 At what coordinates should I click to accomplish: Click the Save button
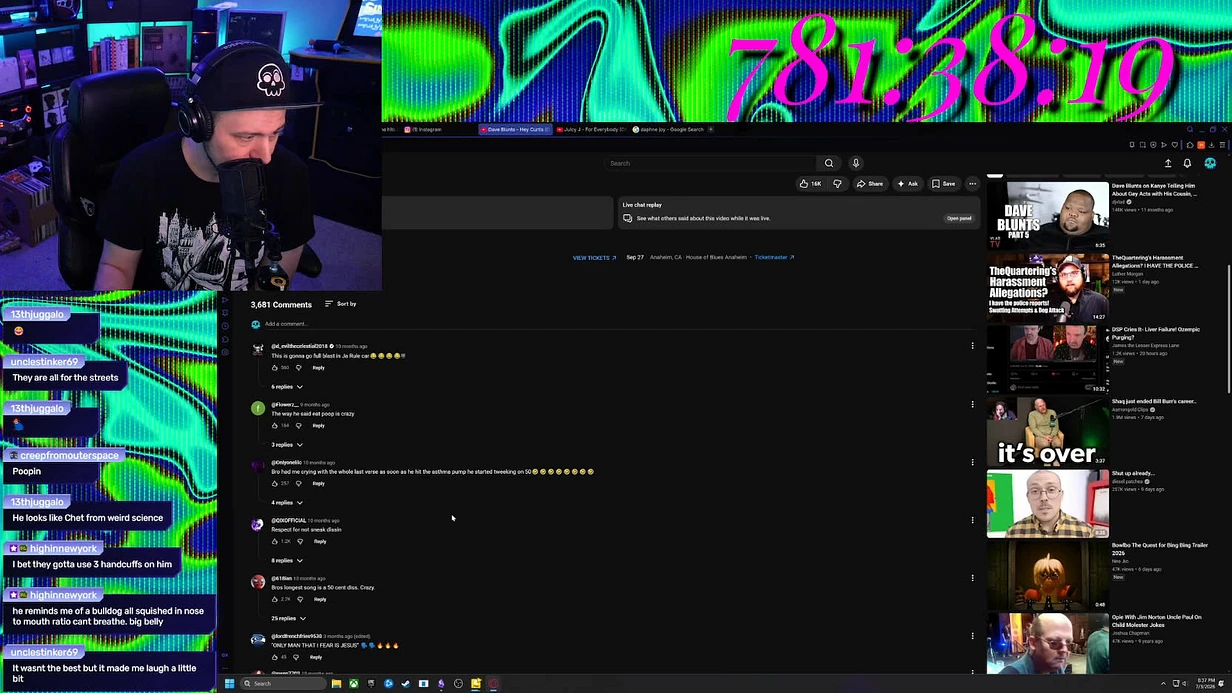pos(943,184)
